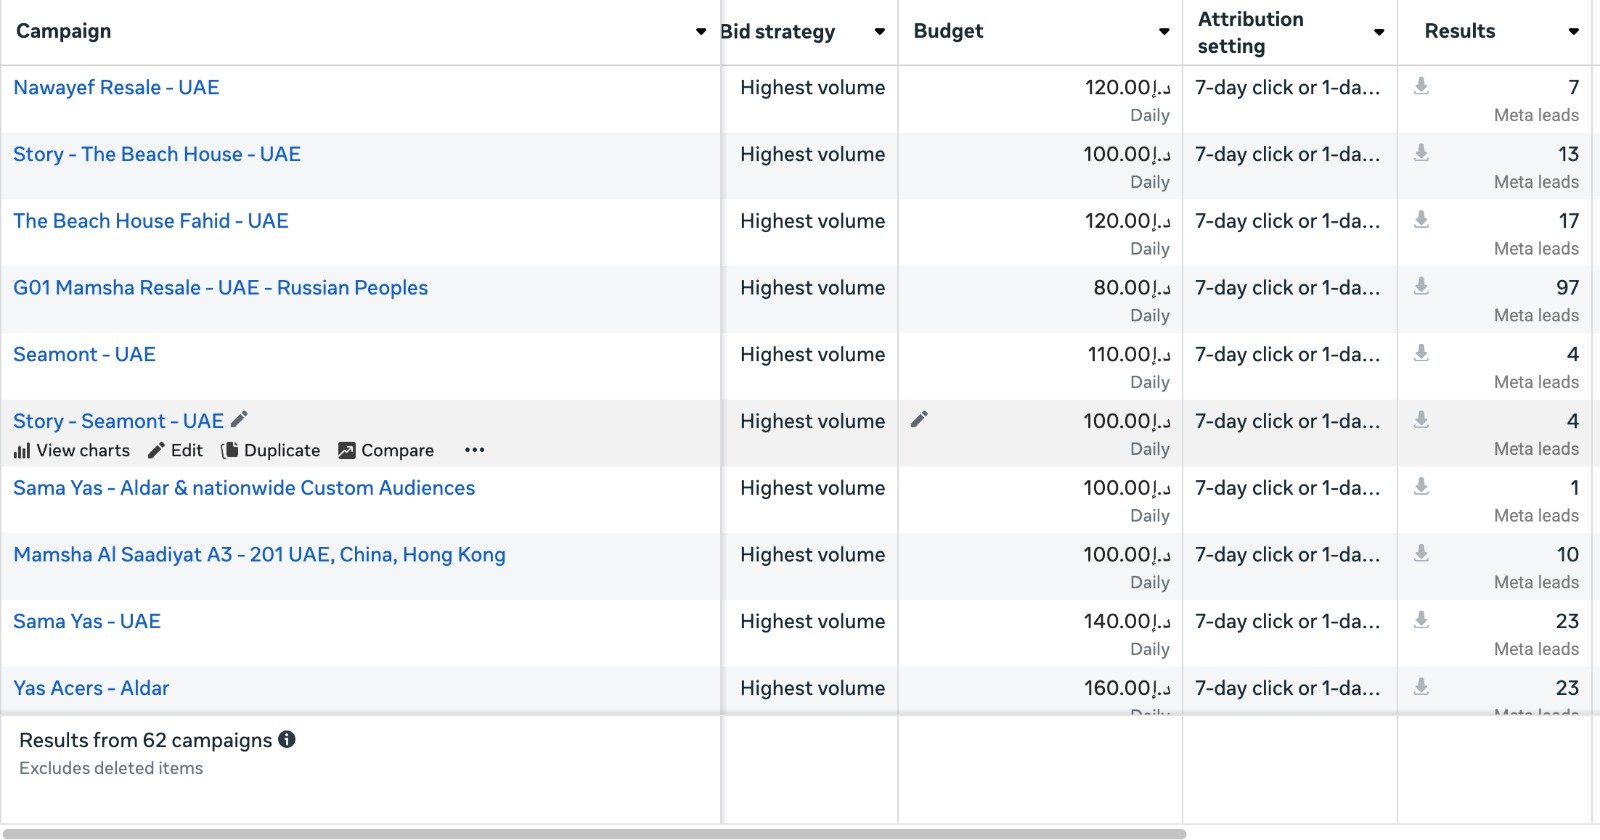The width and height of the screenshot is (1600, 840).
Task: Click View charts under Story - Seamont
Action: pos(71,451)
